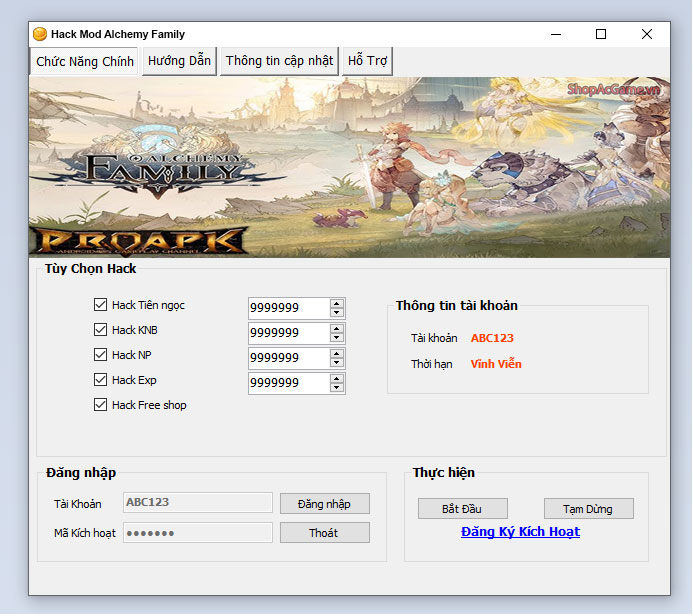
Task: Click the Tạm Dừng button
Action: pos(588,509)
